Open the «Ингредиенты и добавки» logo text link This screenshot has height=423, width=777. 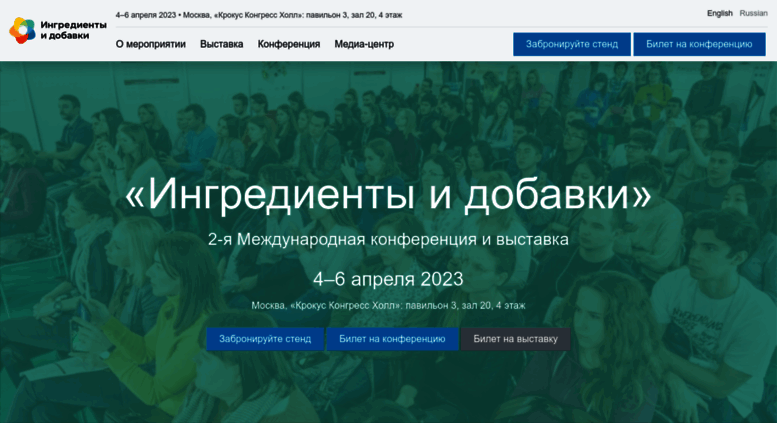click(x=73, y=30)
